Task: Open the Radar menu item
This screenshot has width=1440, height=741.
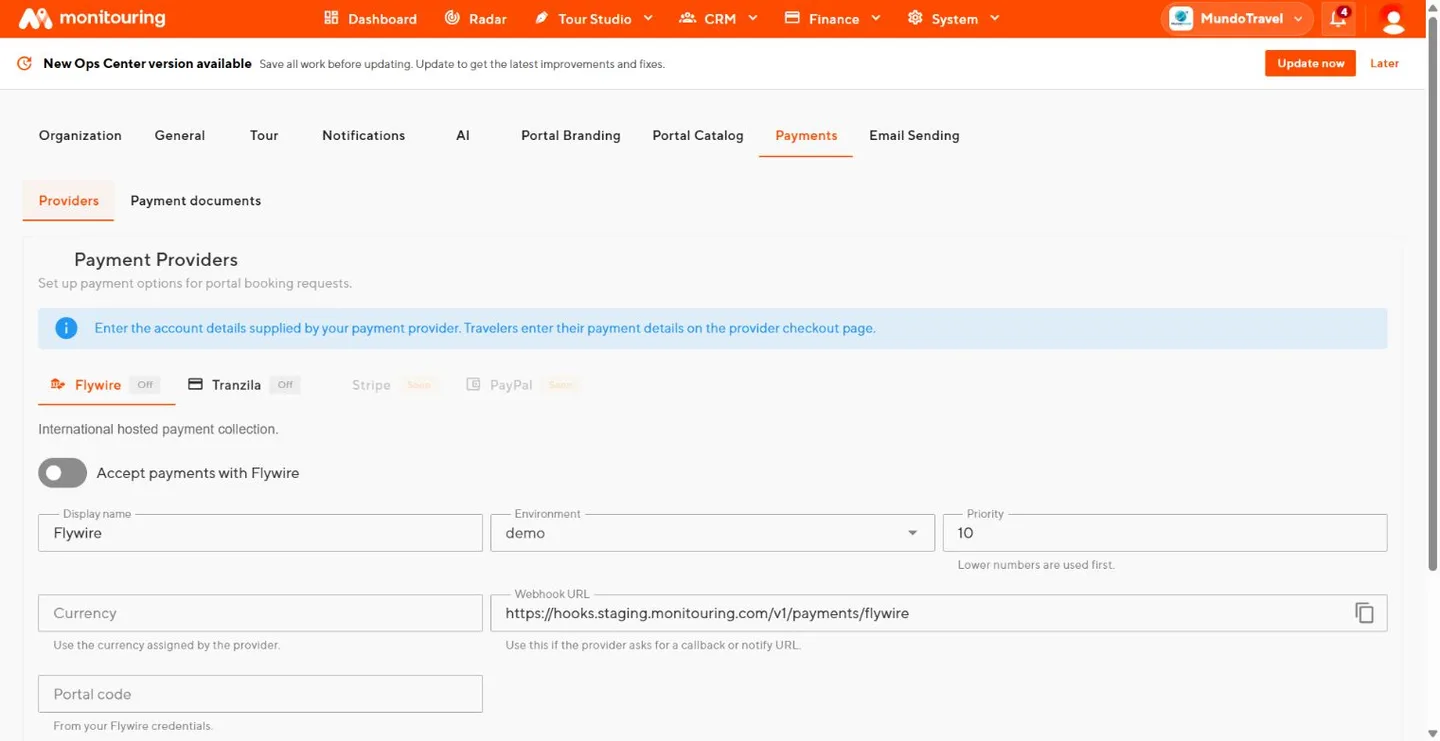Action: click(476, 18)
